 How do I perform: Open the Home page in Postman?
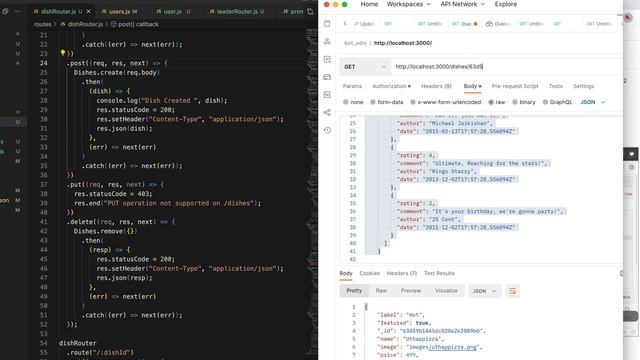click(369, 4)
